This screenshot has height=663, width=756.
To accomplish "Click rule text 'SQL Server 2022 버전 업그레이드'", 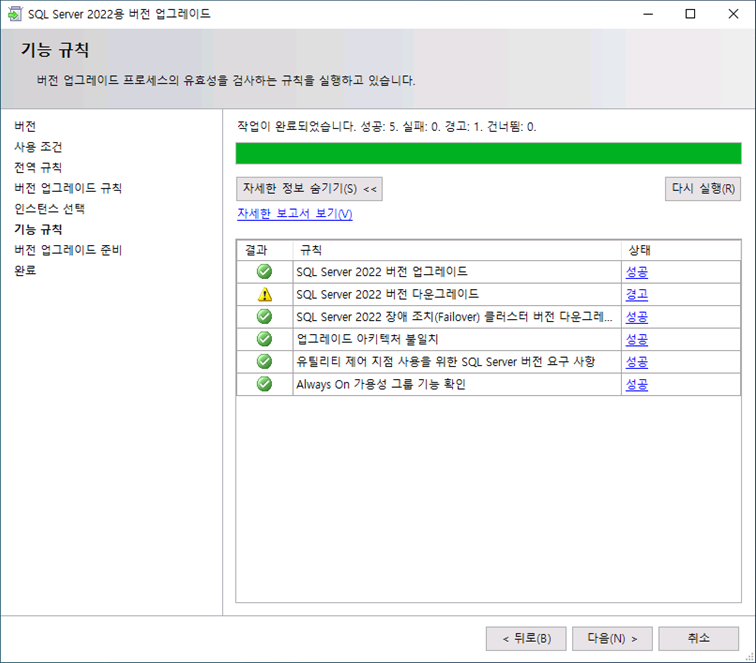I will tap(382, 271).
